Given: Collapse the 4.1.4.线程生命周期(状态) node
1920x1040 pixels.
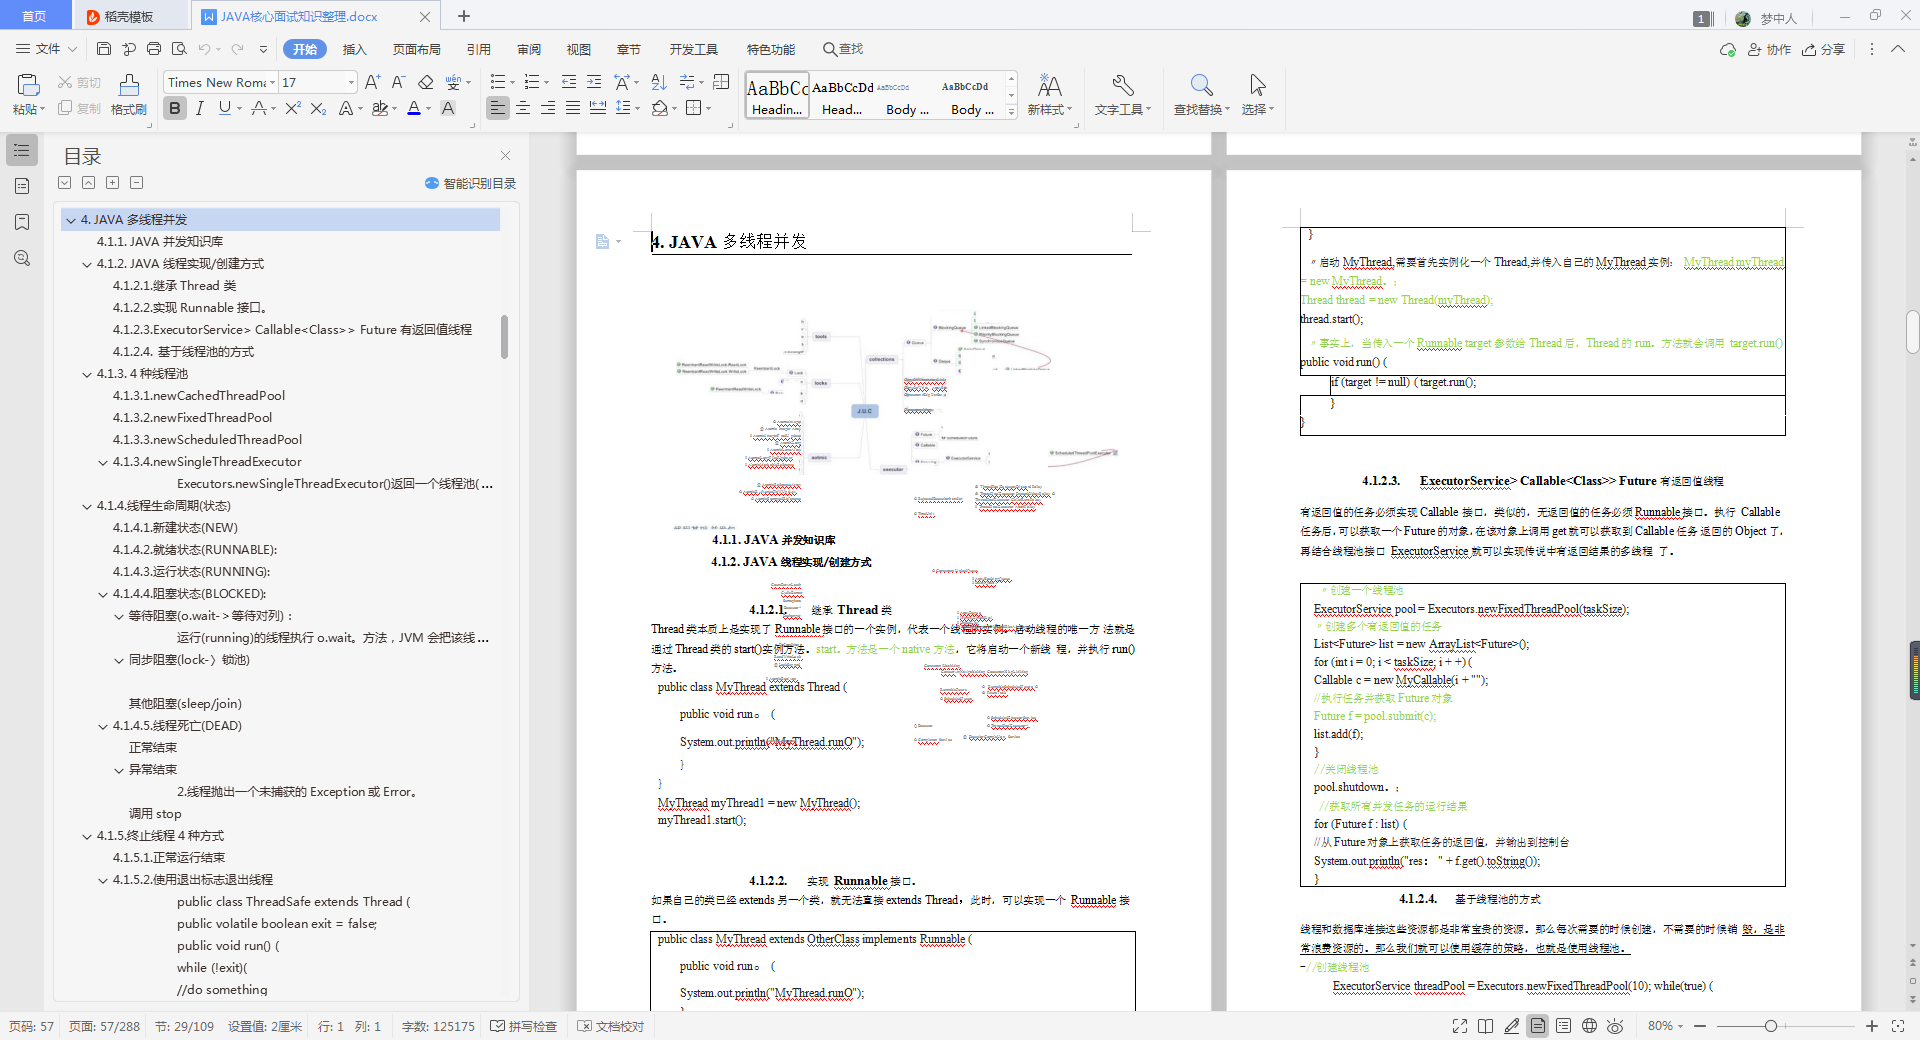Looking at the screenshot, I should pos(87,506).
